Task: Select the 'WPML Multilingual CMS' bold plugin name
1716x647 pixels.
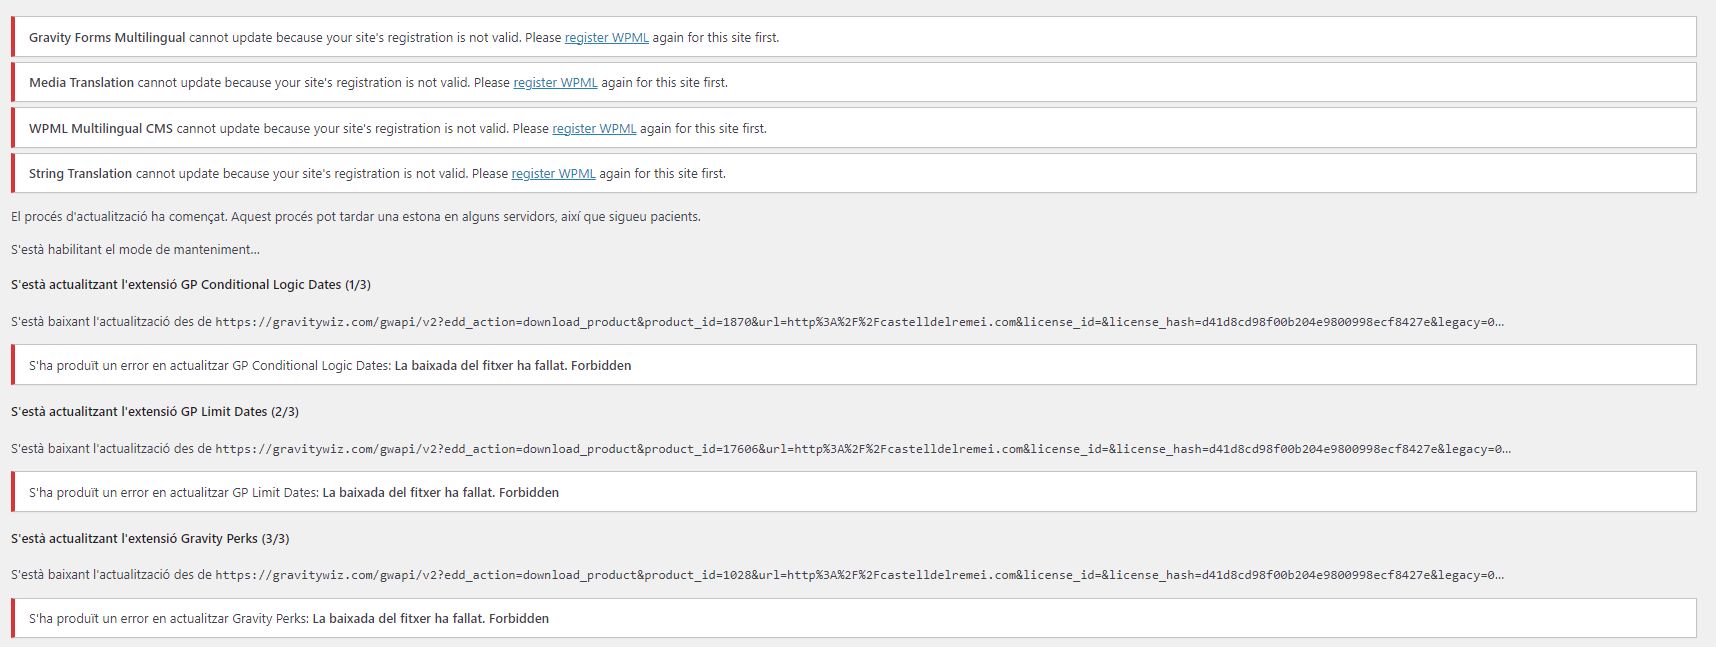Action: (x=101, y=128)
